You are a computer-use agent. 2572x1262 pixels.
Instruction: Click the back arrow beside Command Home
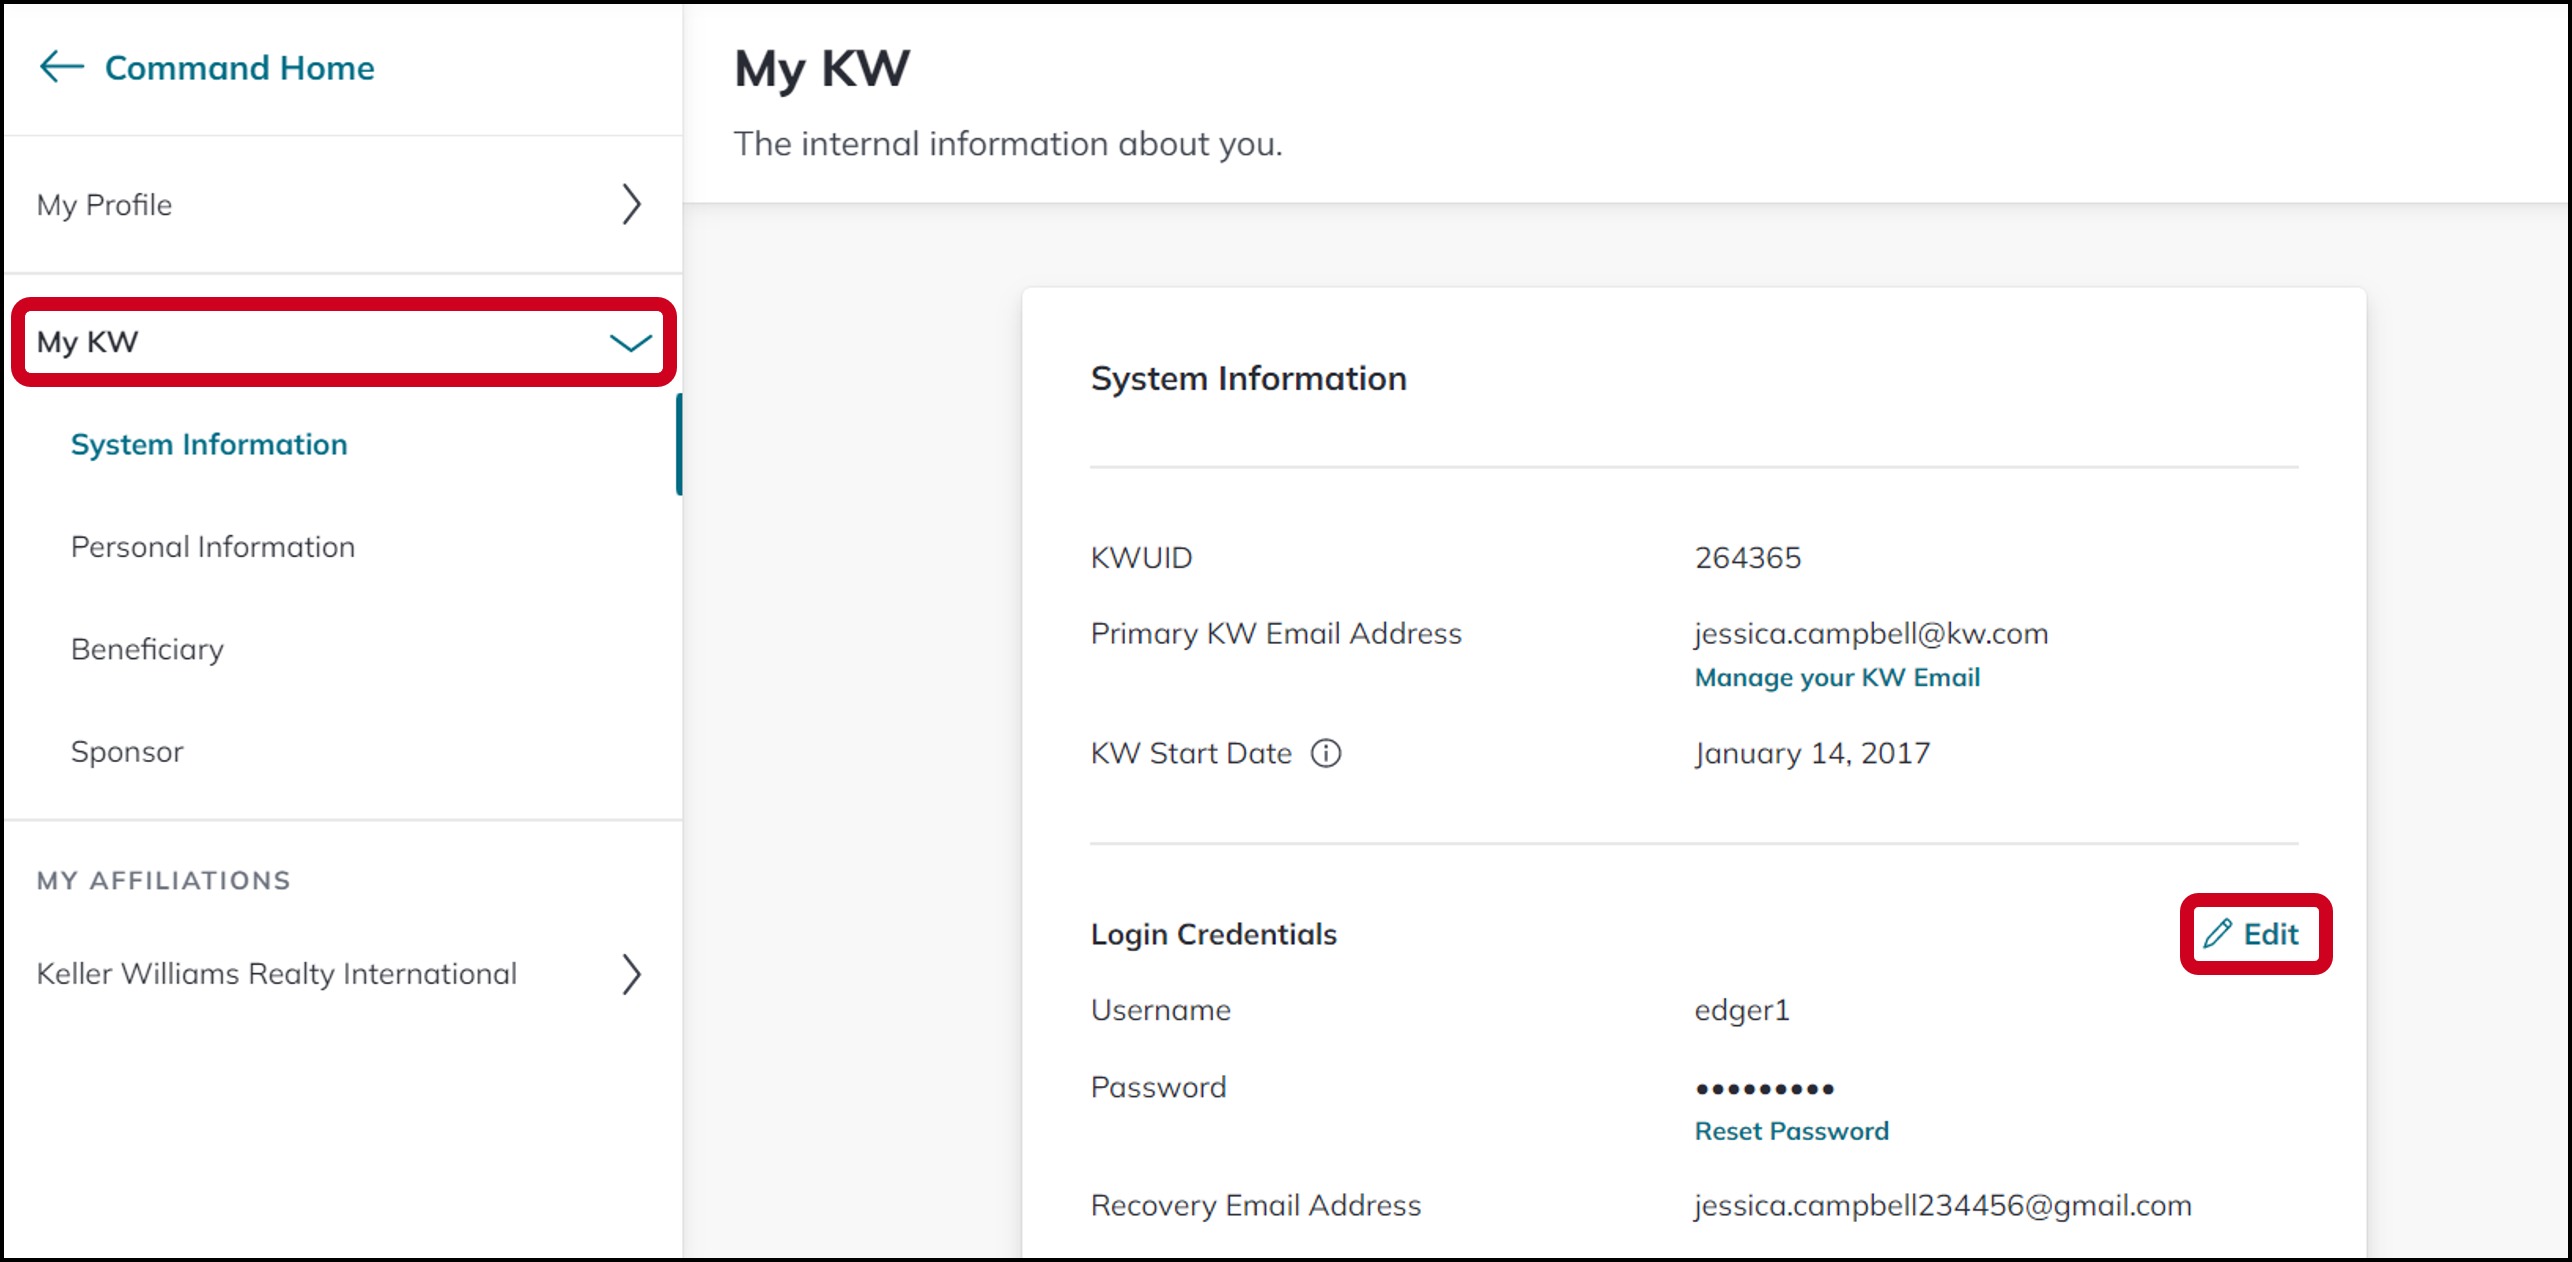pyautogui.click(x=61, y=67)
